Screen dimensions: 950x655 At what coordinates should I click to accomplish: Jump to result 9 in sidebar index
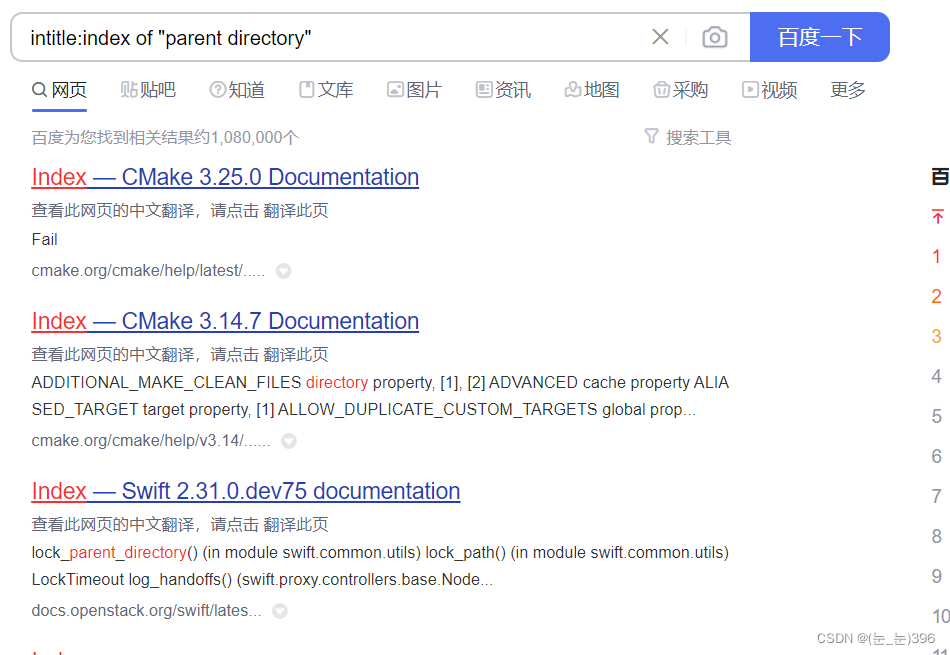pyautogui.click(x=937, y=576)
